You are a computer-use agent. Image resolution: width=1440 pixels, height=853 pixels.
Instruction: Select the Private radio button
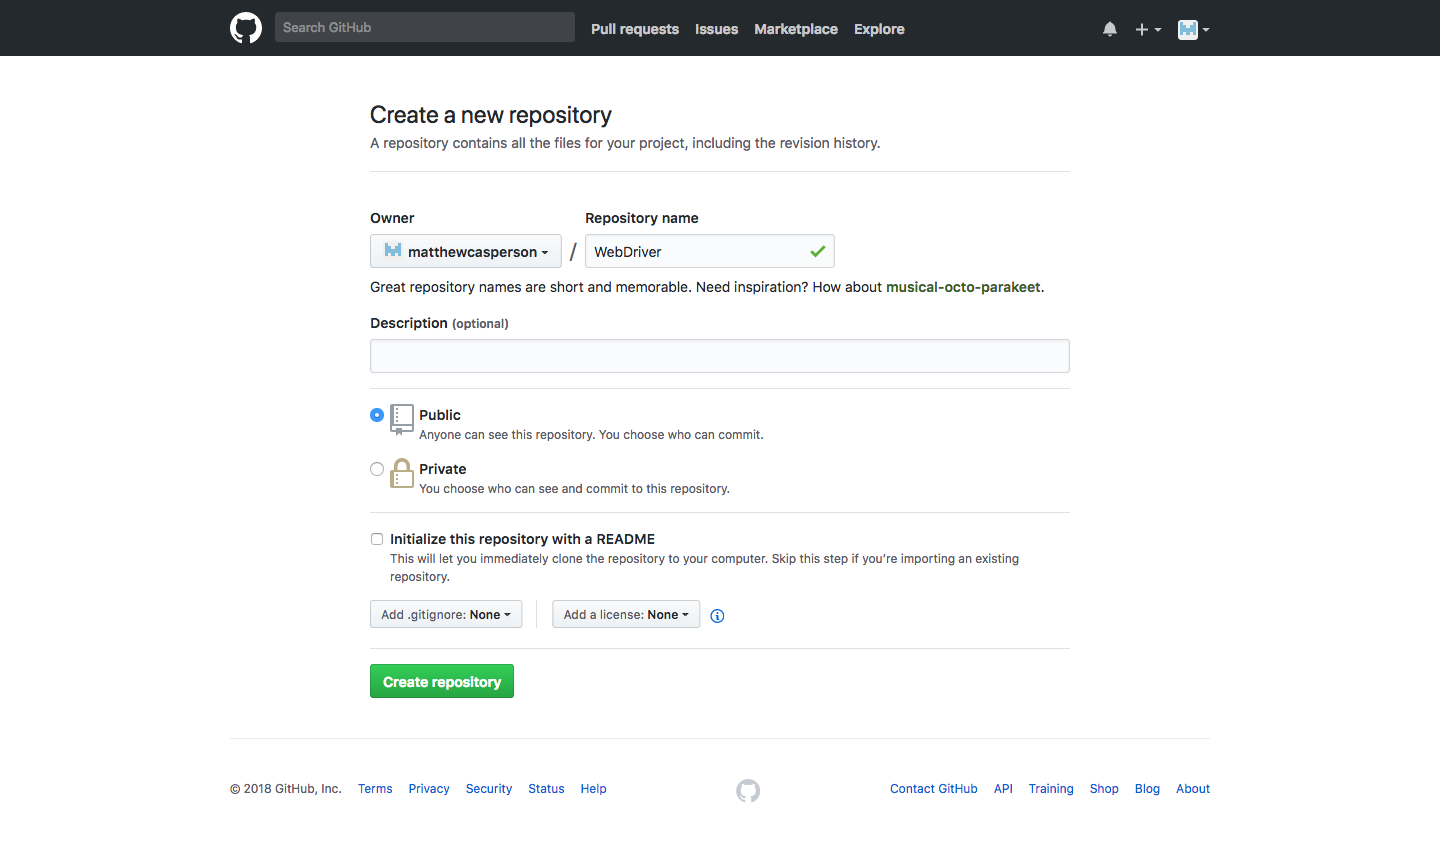tap(377, 469)
